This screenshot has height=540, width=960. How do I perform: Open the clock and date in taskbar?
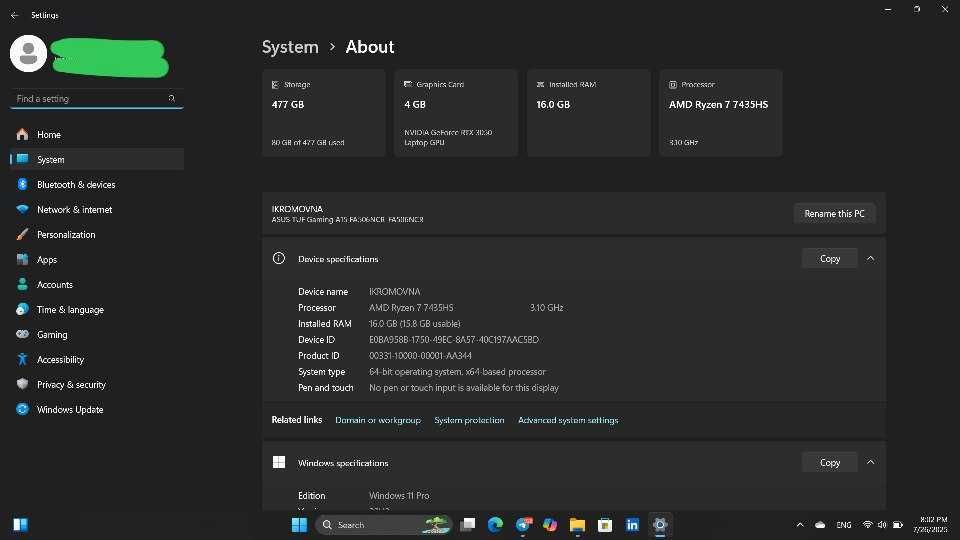[931, 525]
